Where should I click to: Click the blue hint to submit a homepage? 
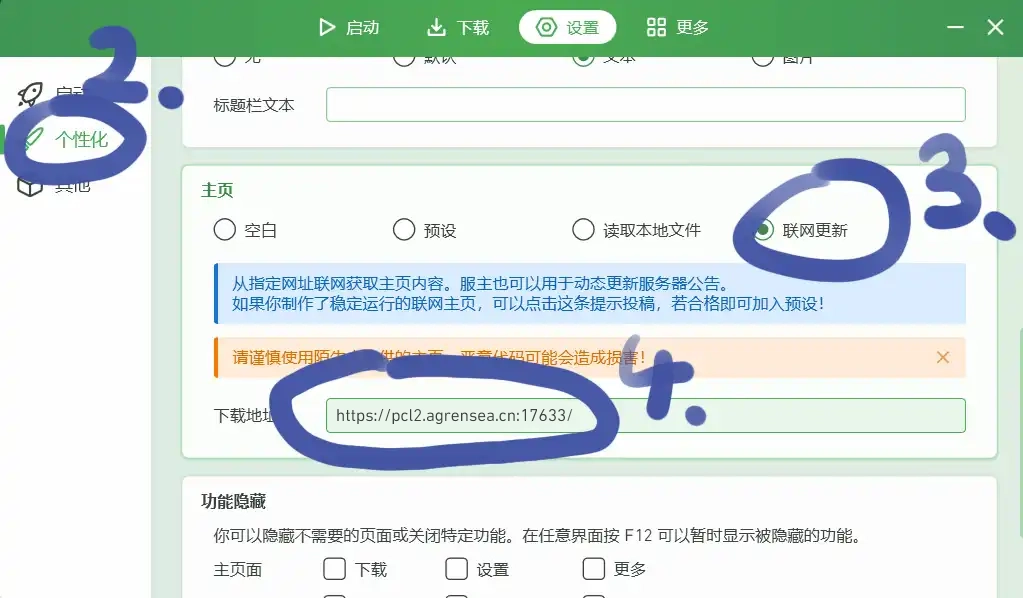point(590,294)
